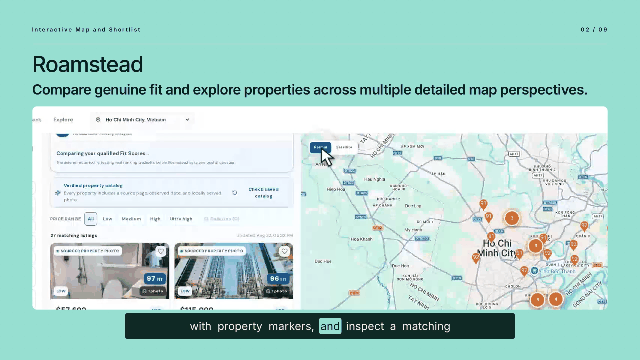Click the map cluster marker labeled 3

(x=512, y=218)
